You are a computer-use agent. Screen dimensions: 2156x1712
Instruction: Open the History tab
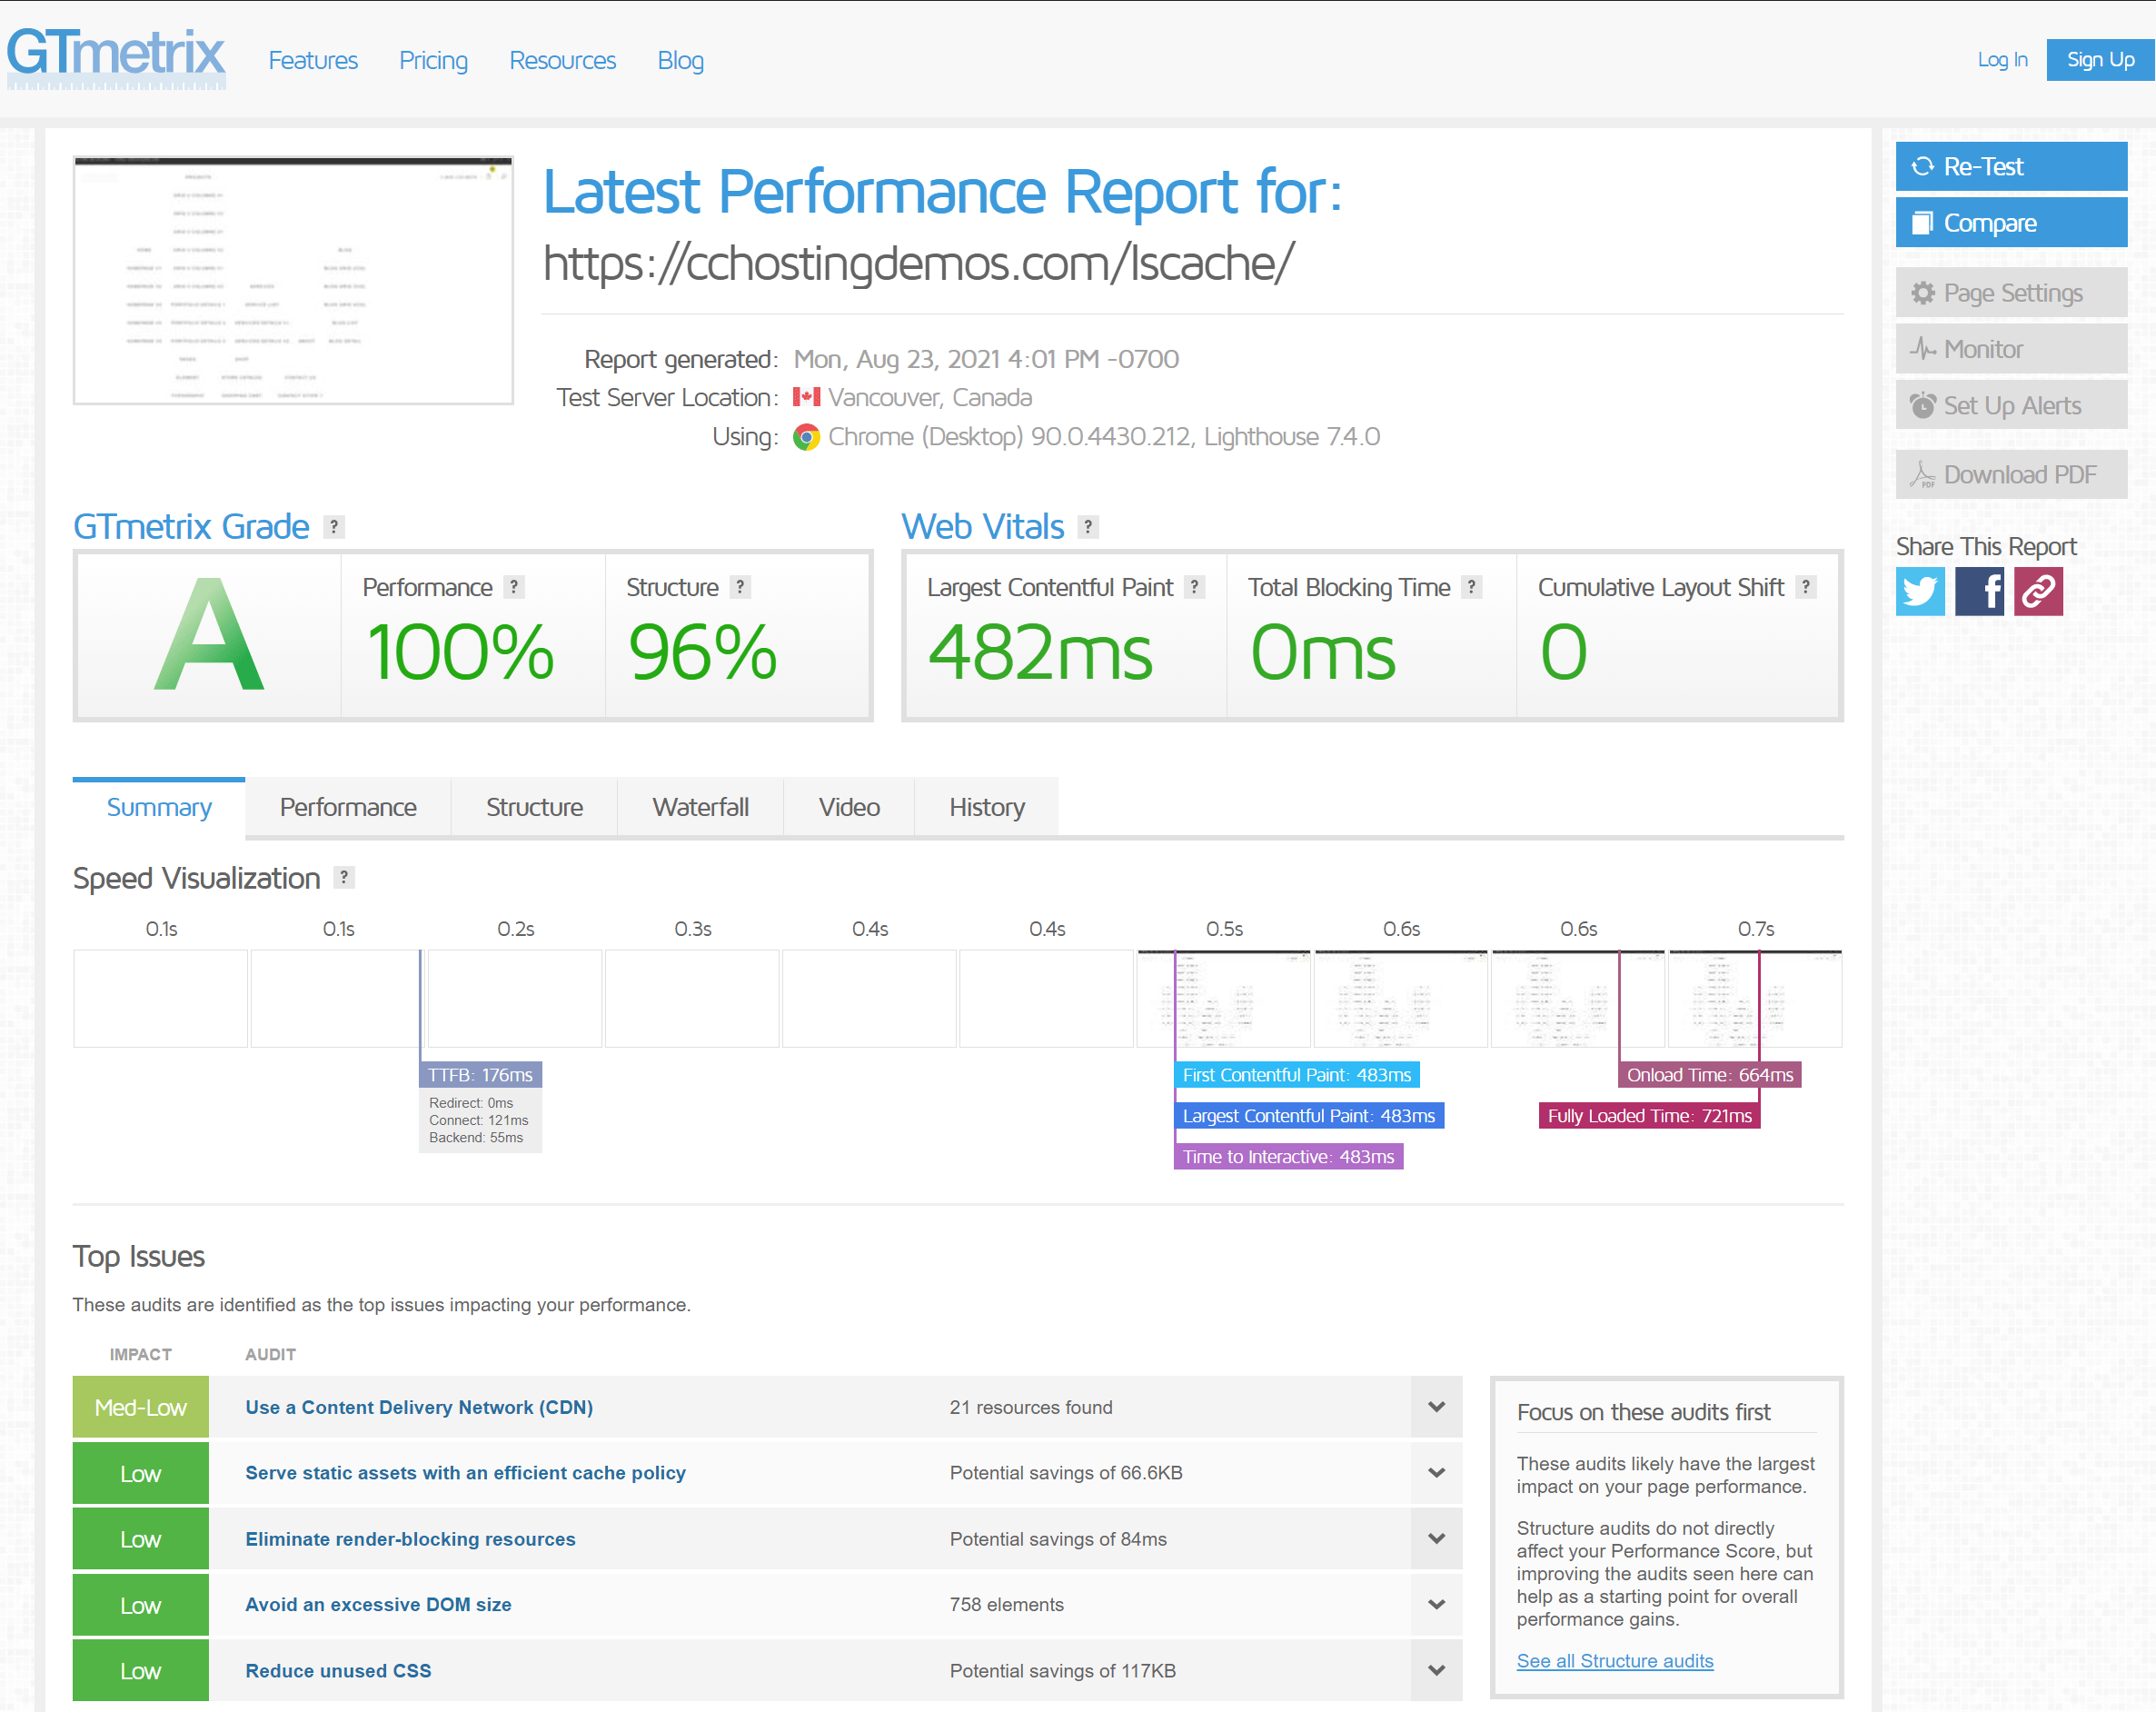(x=986, y=807)
